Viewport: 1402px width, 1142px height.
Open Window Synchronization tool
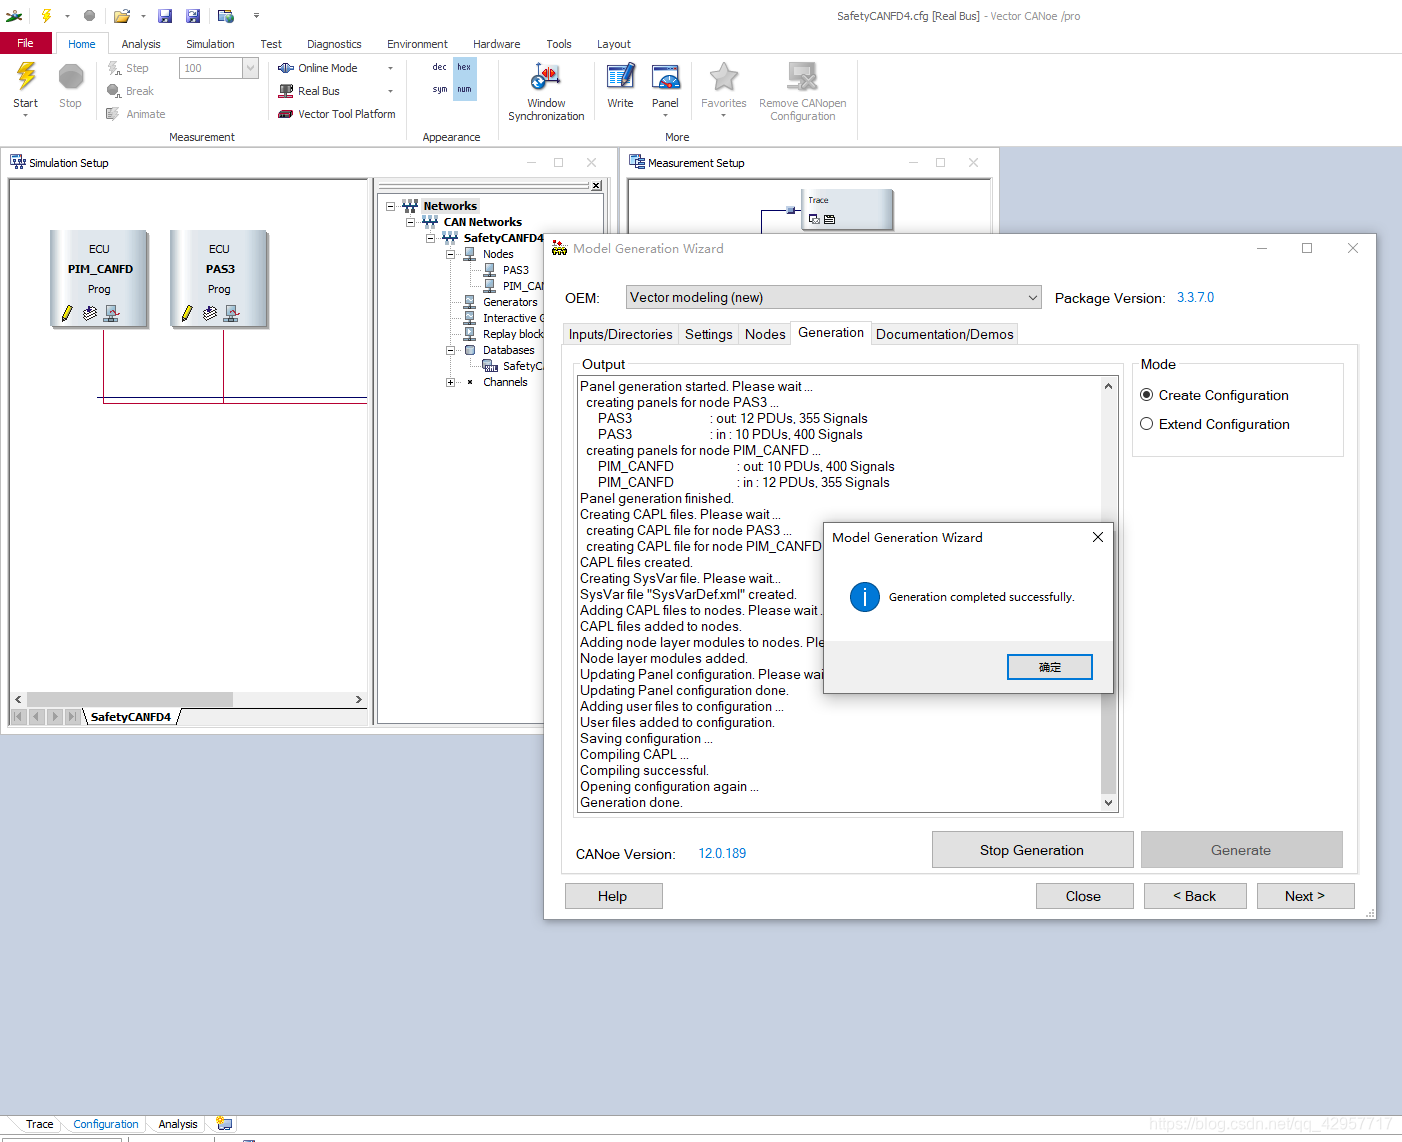pos(546,92)
